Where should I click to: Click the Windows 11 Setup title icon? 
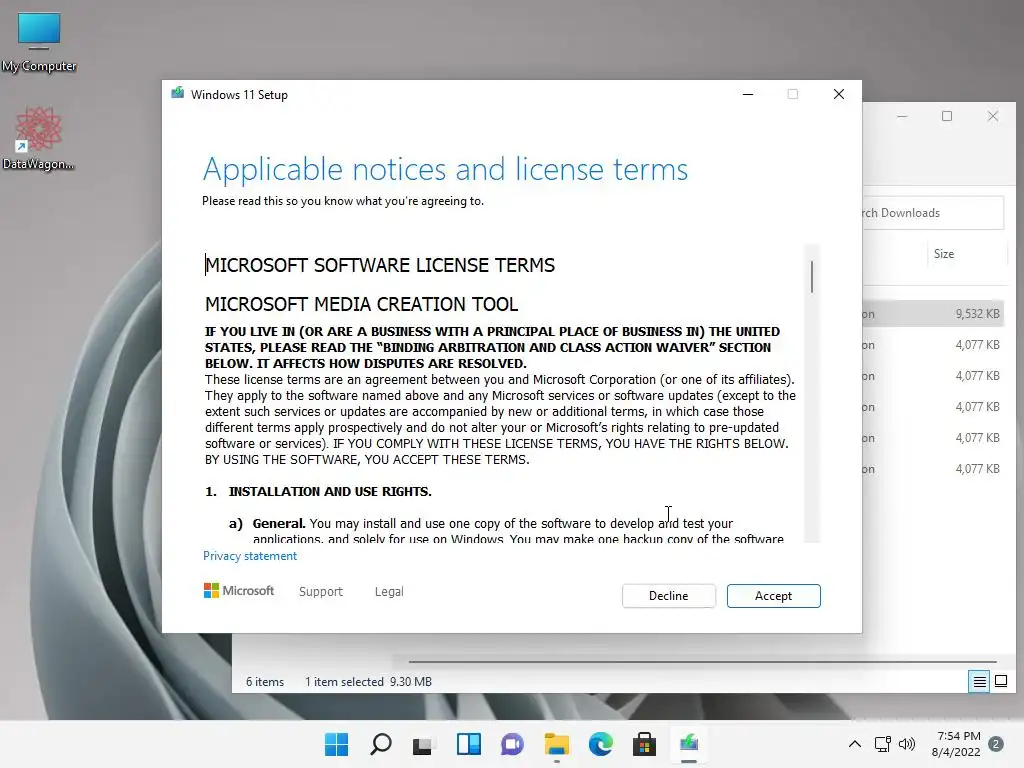177,93
